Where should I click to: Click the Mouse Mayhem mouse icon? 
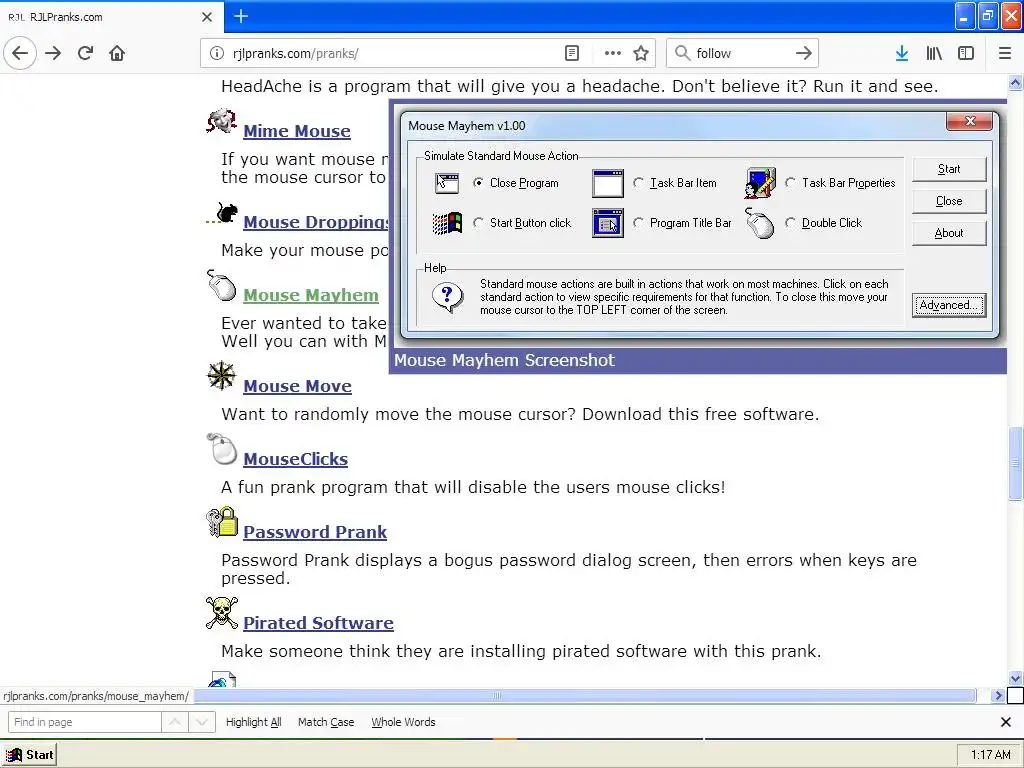click(x=221, y=285)
